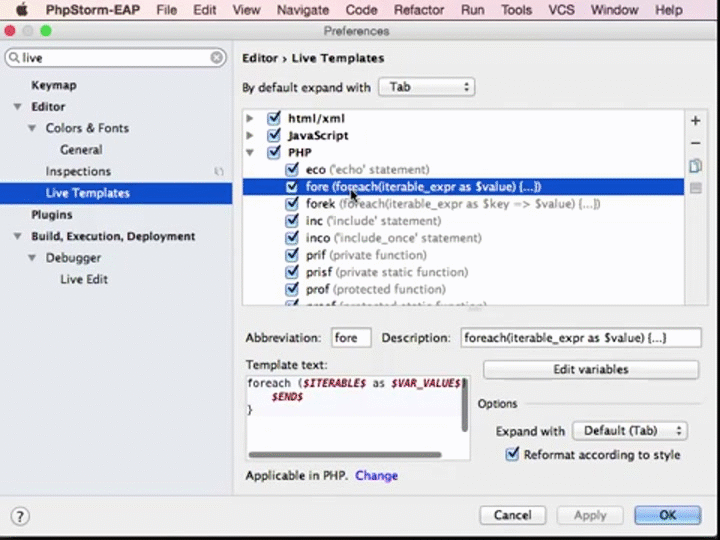Click the remove template minus icon
The width and height of the screenshot is (720, 540).
[x=695, y=143]
